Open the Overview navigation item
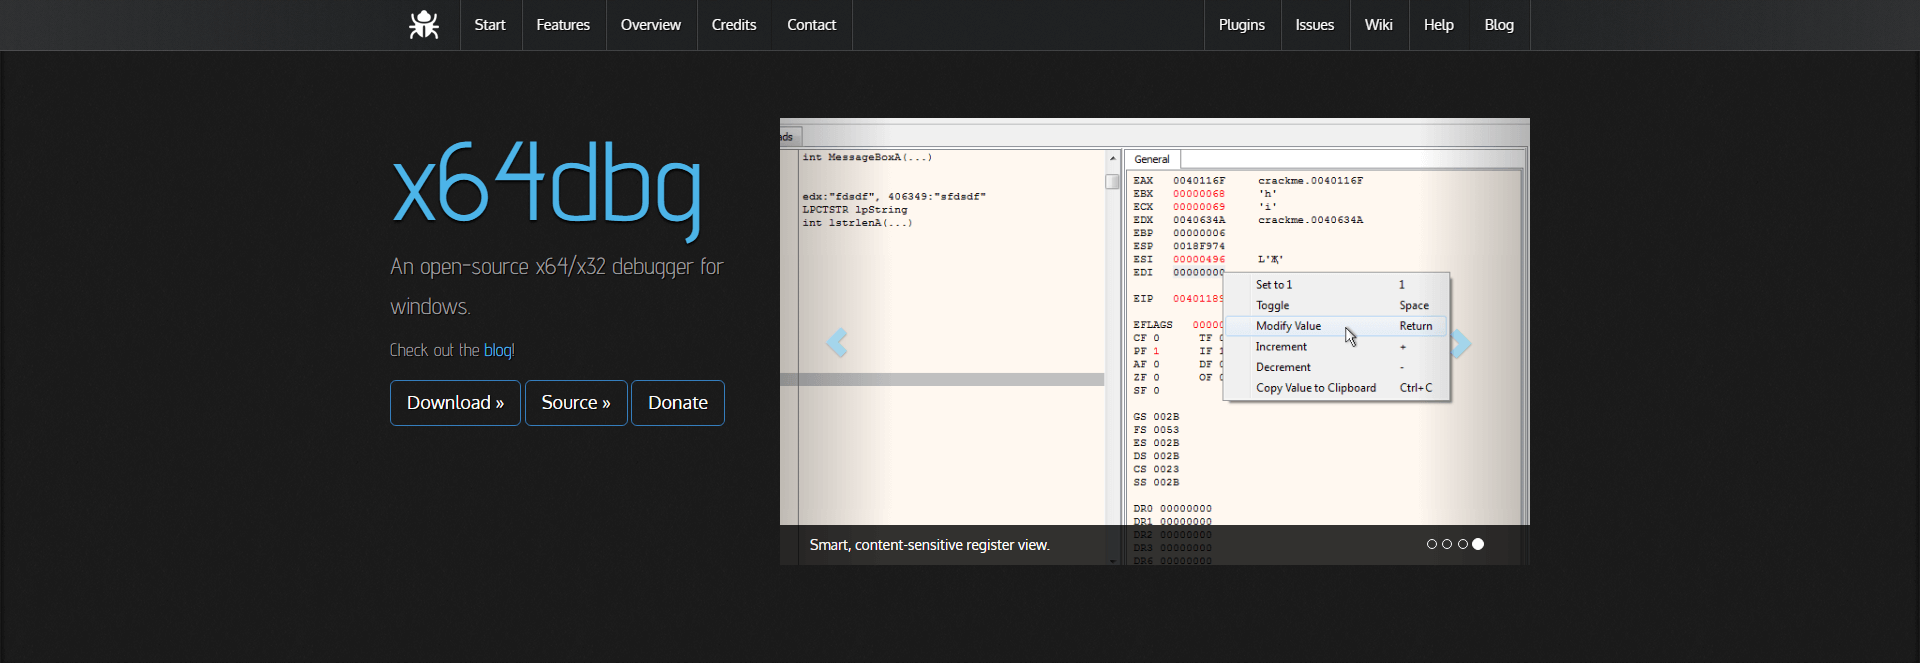Image resolution: width=1920 pixels, height=663 pixels. (x=651, y=25)
